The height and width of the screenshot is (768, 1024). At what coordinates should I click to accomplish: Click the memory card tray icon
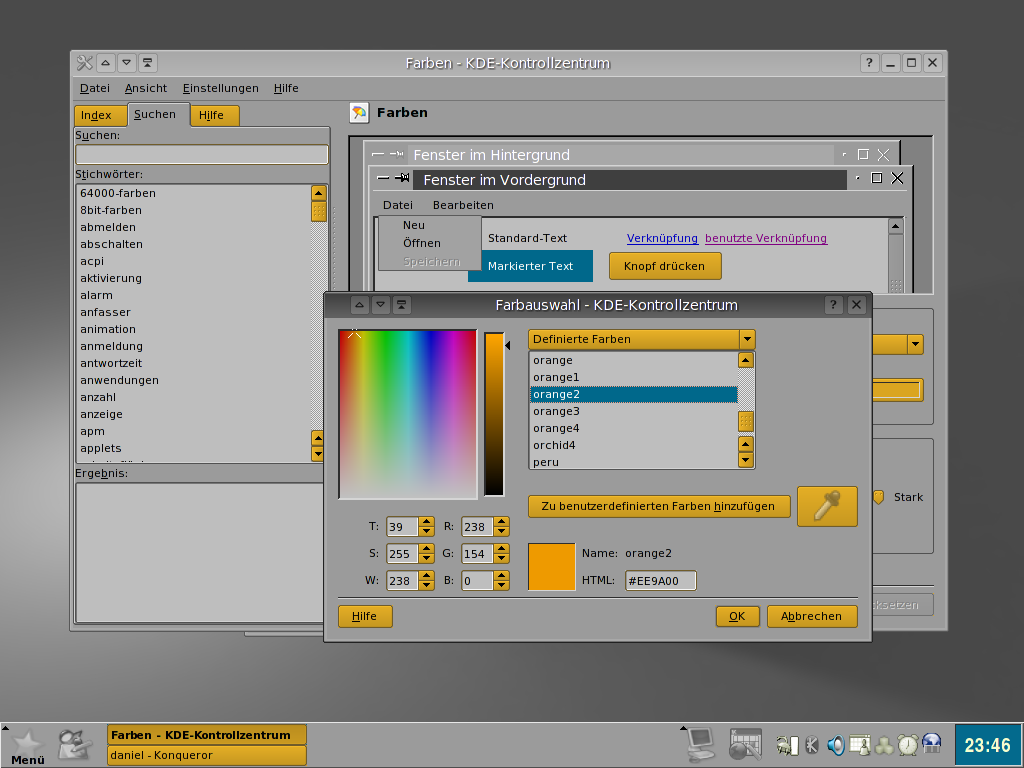click(787, 745)
